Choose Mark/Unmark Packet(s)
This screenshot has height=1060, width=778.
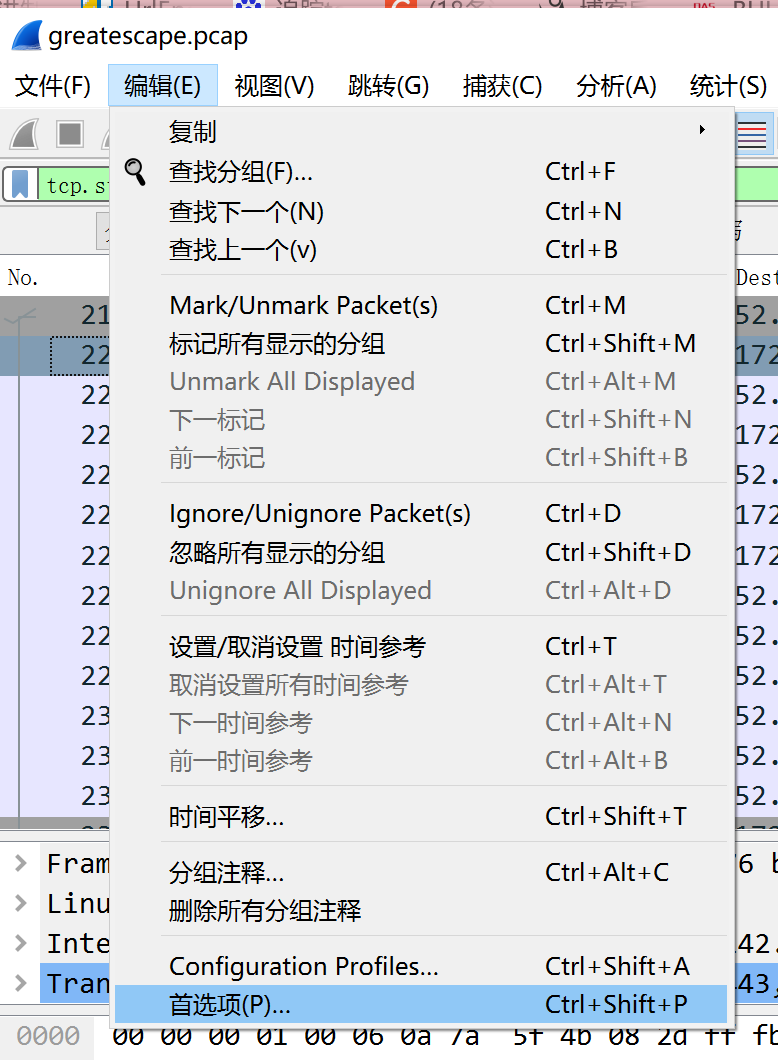[420, 306]
